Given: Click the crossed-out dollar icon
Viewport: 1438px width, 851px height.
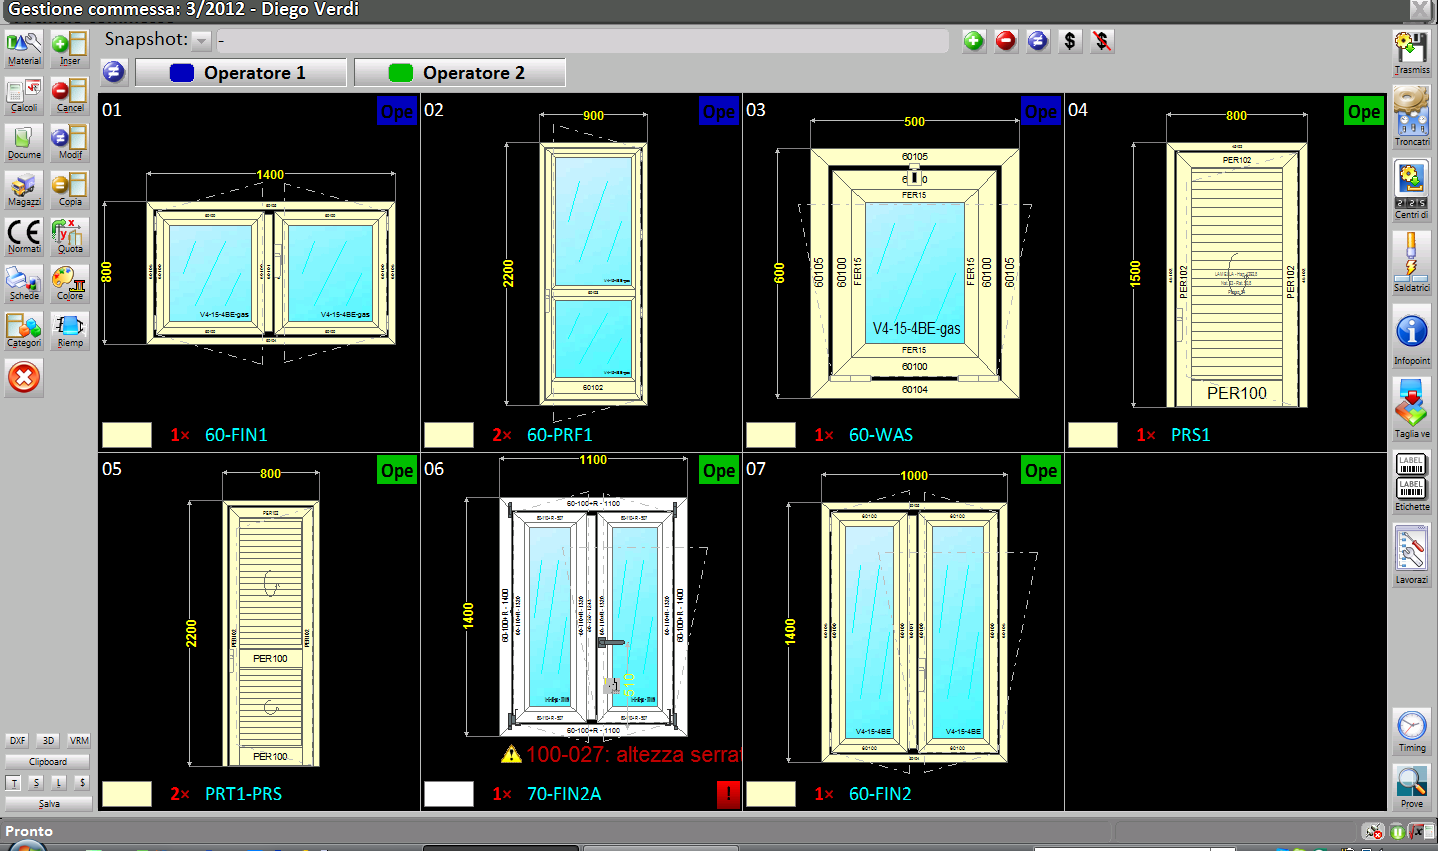Looking at the screenshot, I should (x=1102, y=41).
